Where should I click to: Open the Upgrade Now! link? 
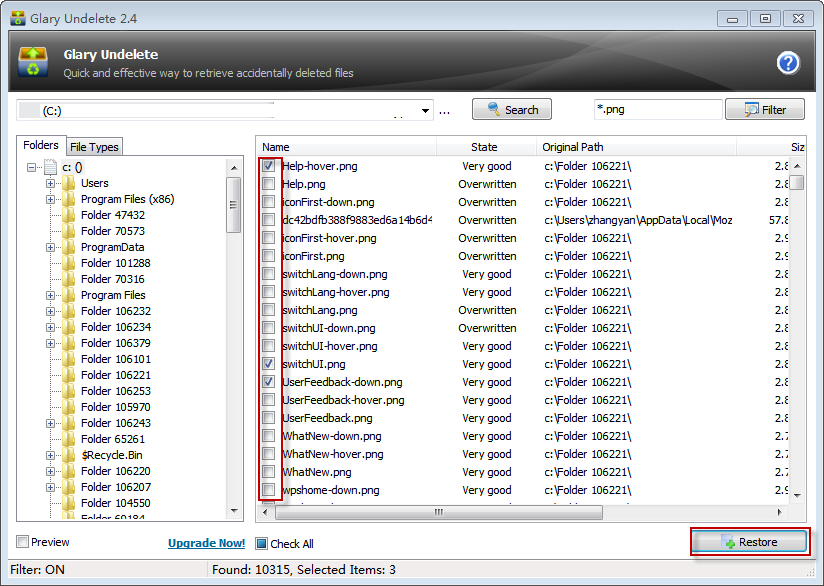(x=206, y=543)
